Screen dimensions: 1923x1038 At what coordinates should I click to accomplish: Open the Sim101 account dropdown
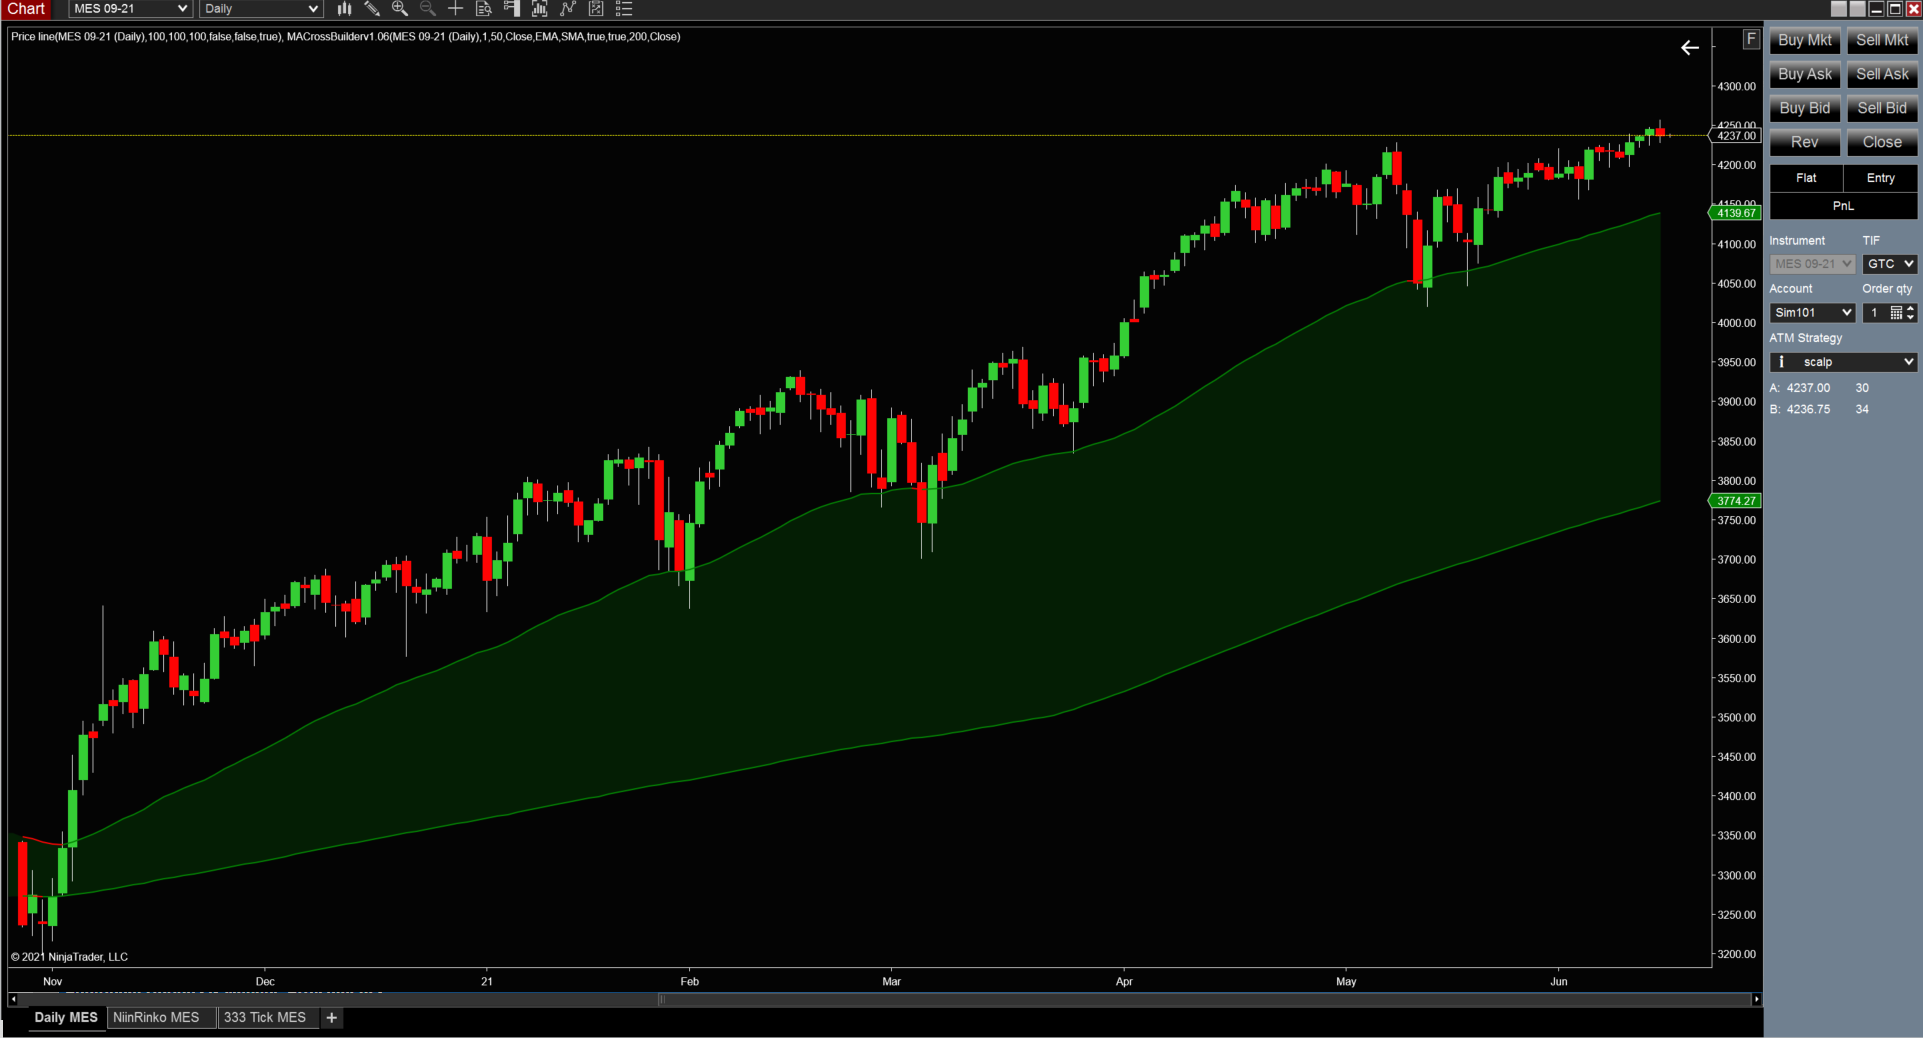[1812, 313]
